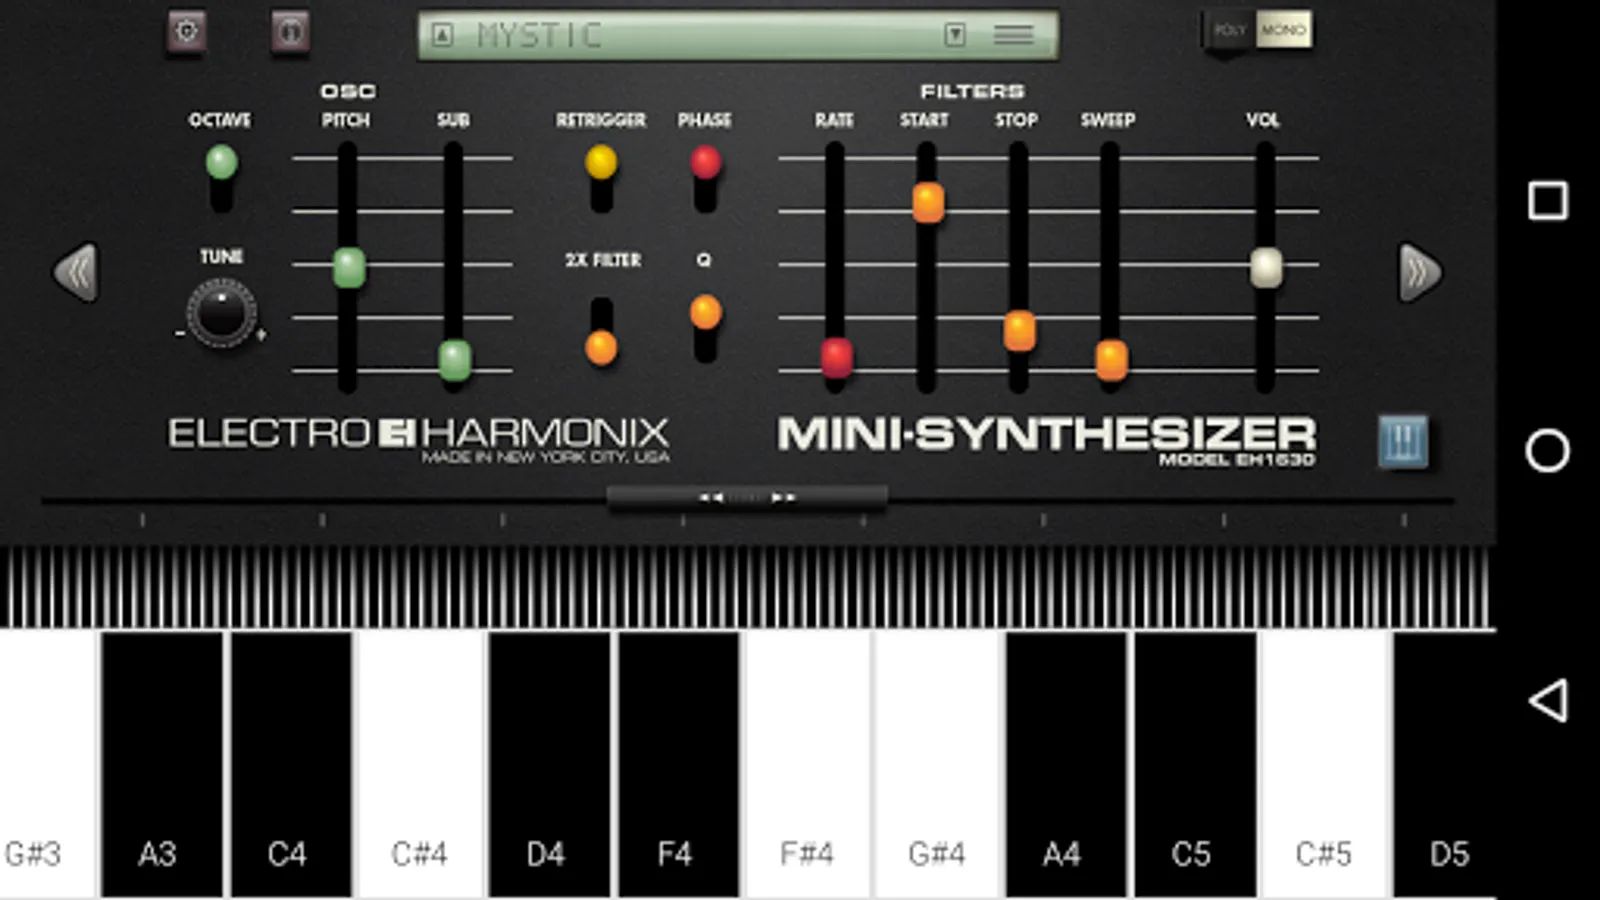Screen dimensions: 1600x900
Task: Shift keyboard left with rewind arrows
Action: pos(710,497)
